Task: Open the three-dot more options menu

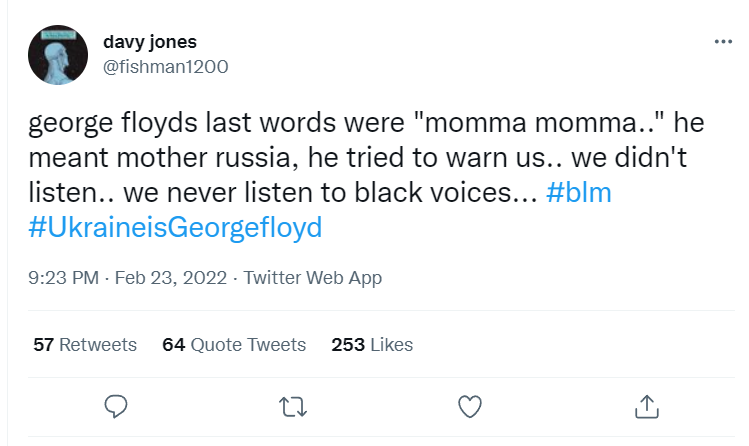Action: (723, 43)
